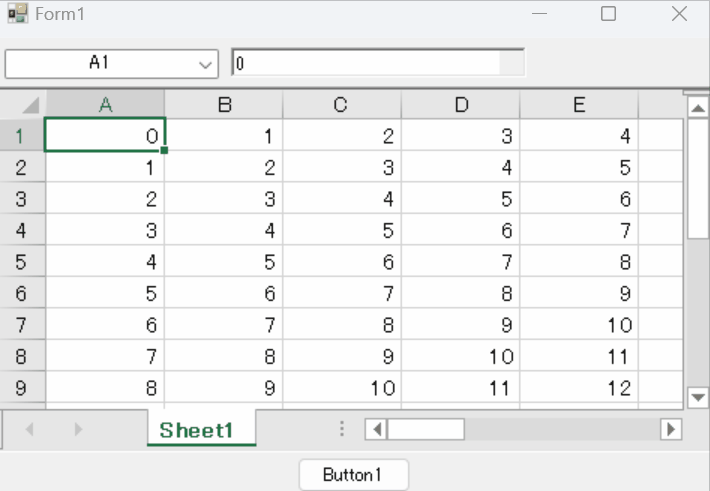Click cell D5 containing 7
The width and height of the screenshot is (710, 491).
click(461, 261)
